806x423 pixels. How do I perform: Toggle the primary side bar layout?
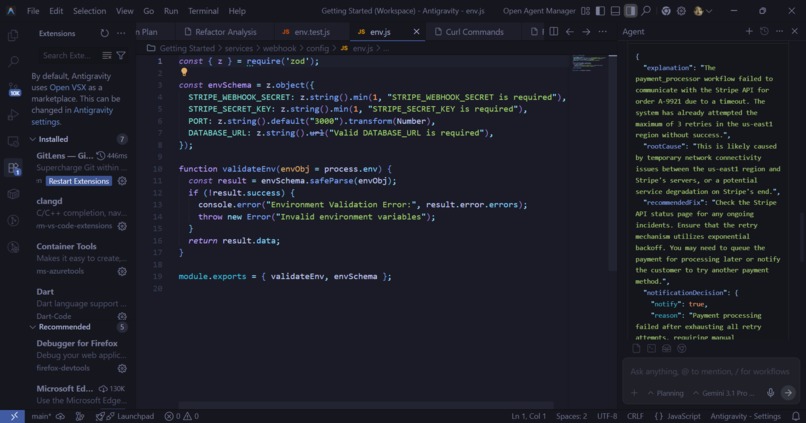pyautogui.click(x=600, y=11)
